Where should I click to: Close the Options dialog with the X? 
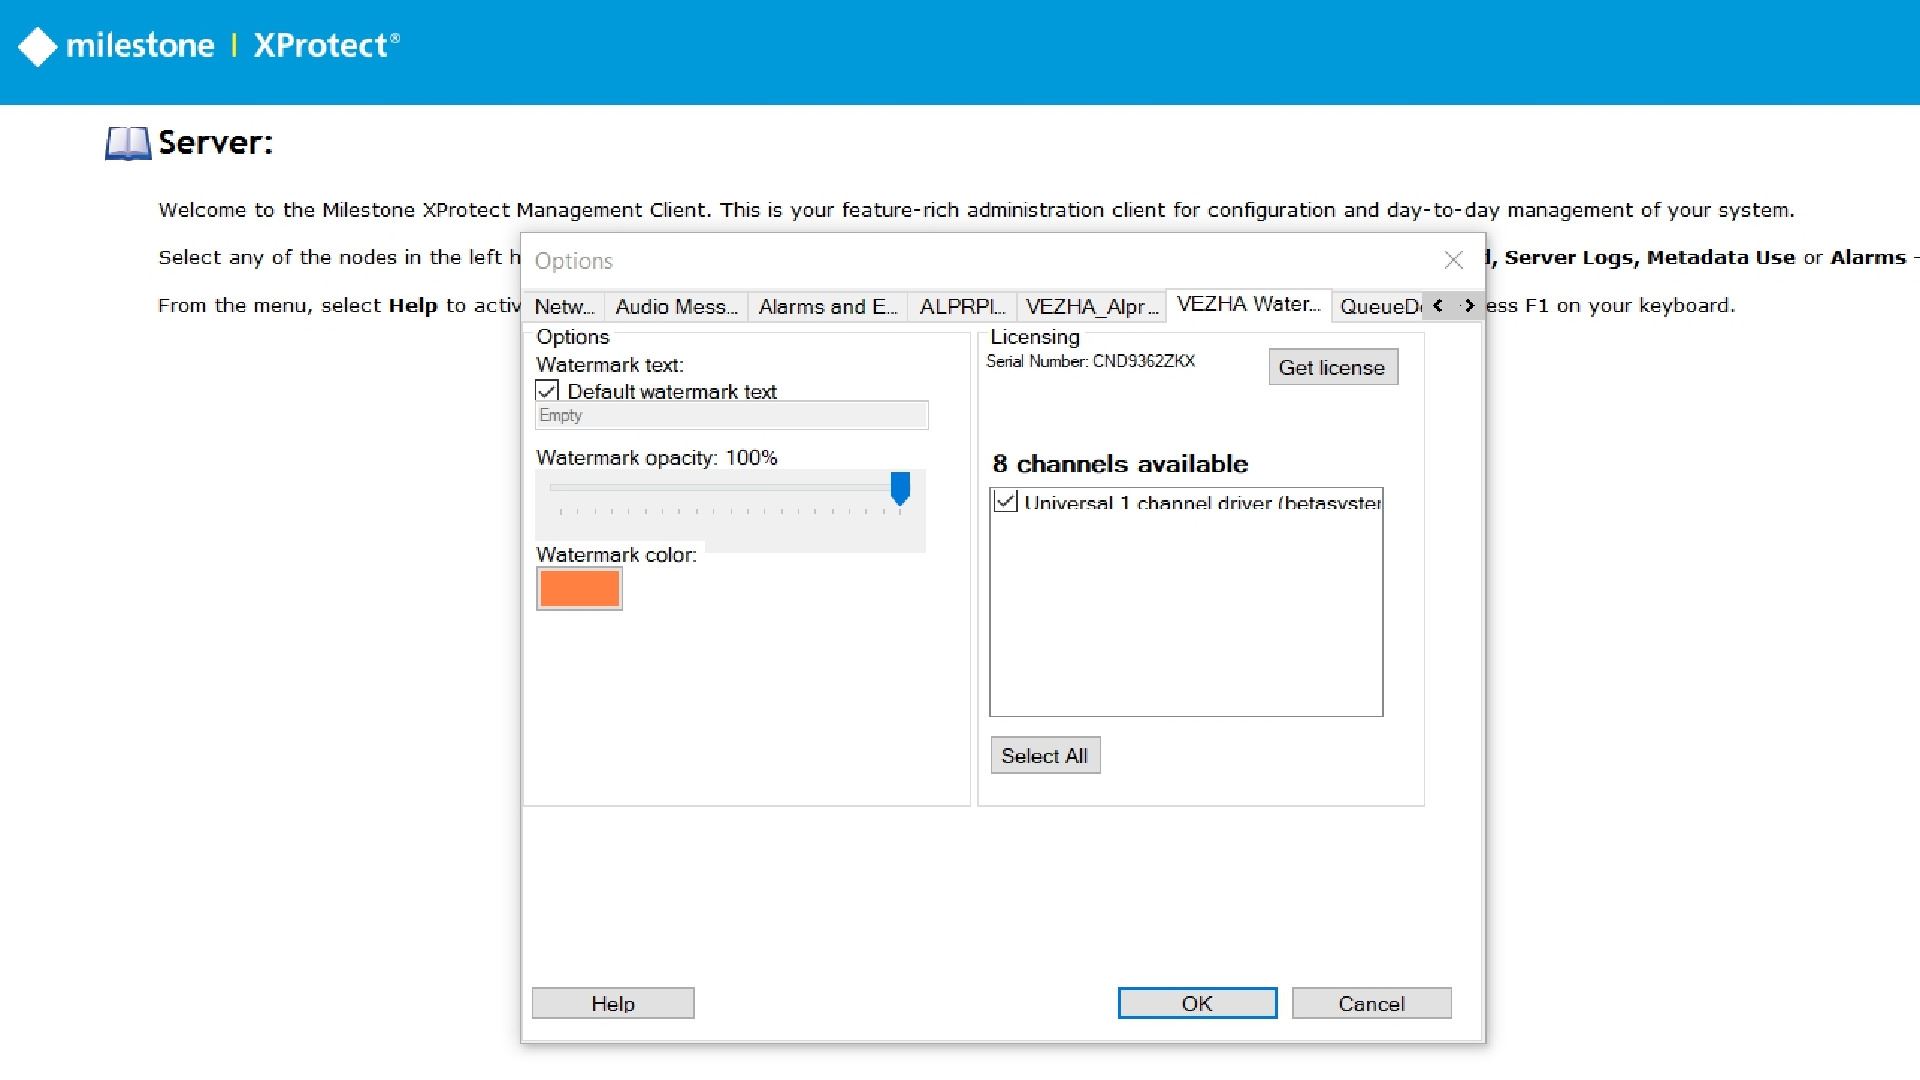(x=1454, y=260)
